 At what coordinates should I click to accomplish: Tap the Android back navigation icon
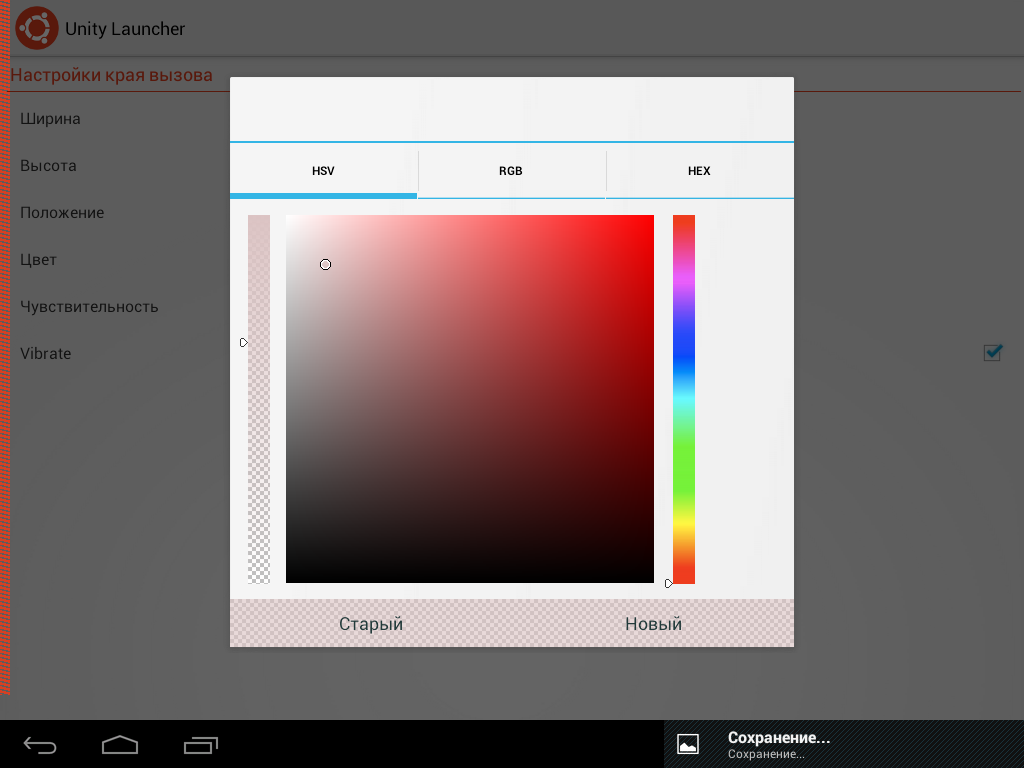pyautogui.click(x=40, y=744)
